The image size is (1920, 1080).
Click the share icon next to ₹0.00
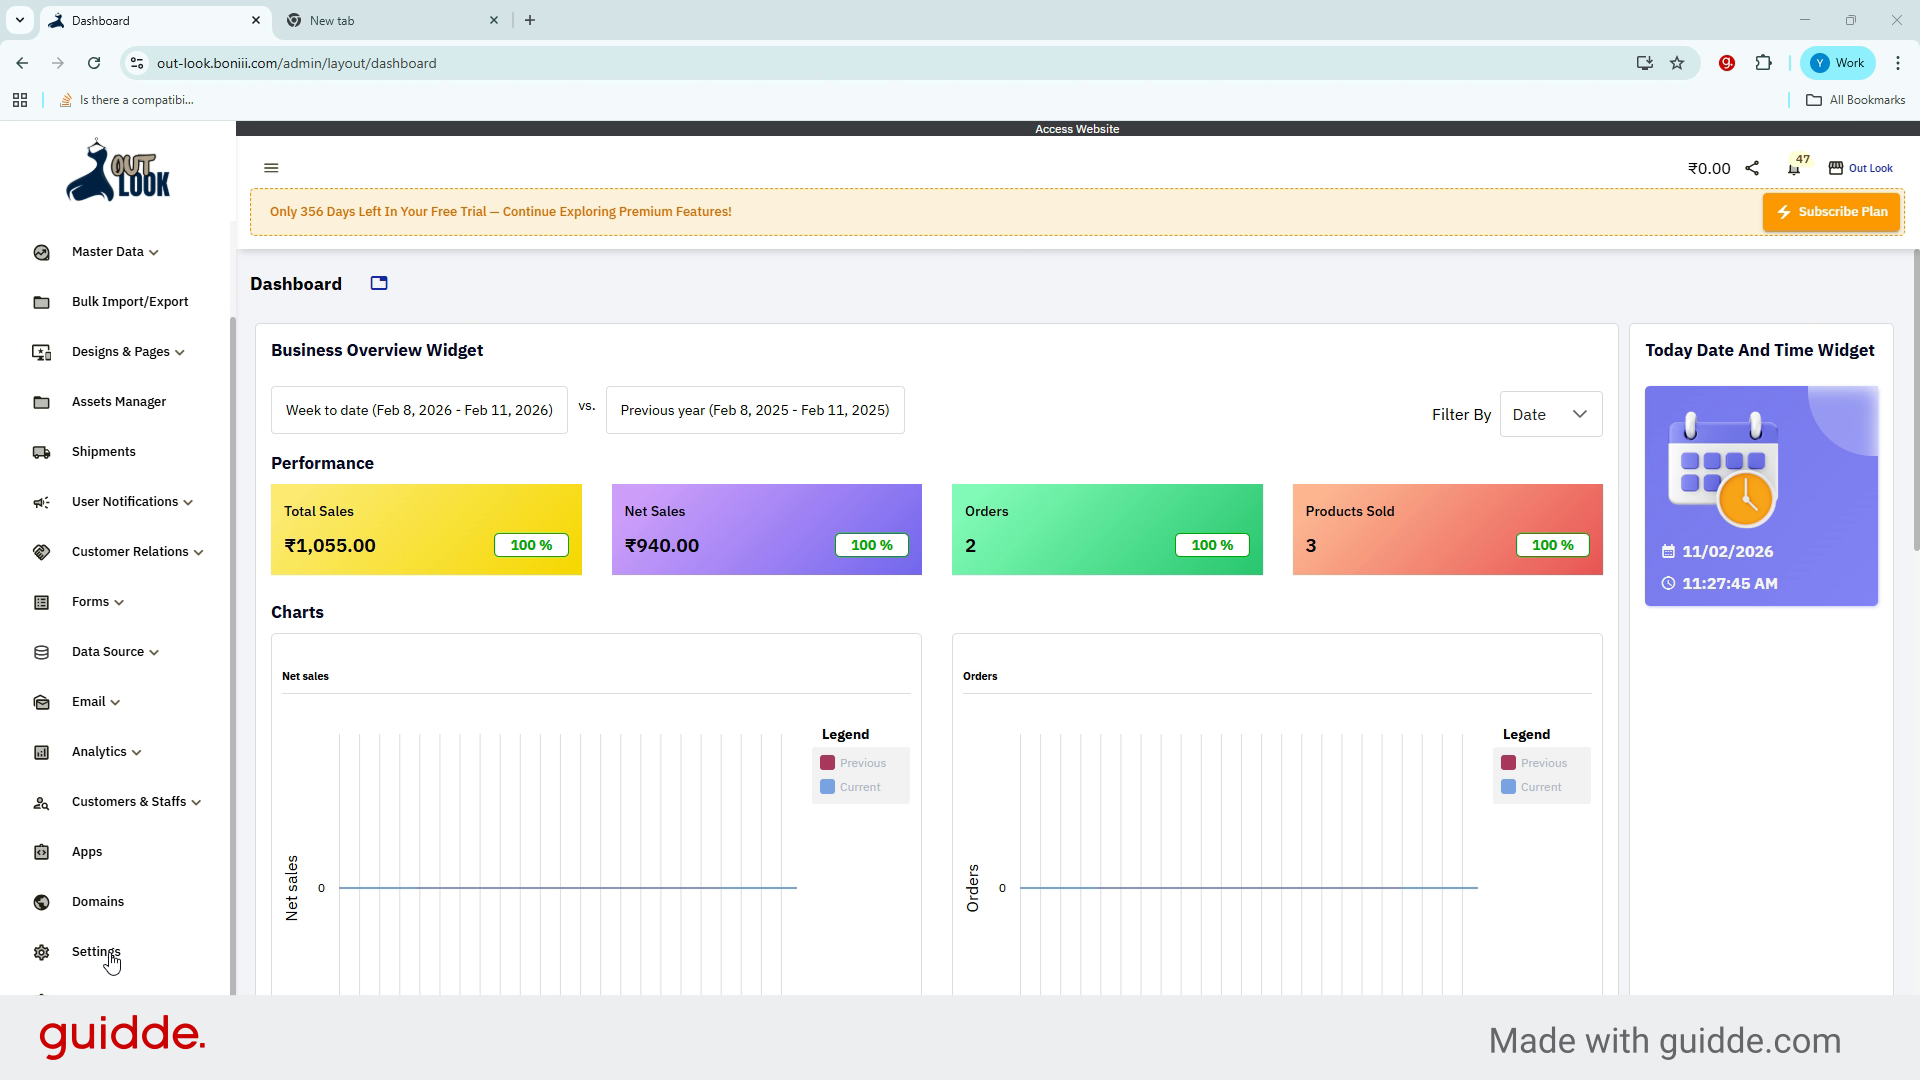point(1752,168)
